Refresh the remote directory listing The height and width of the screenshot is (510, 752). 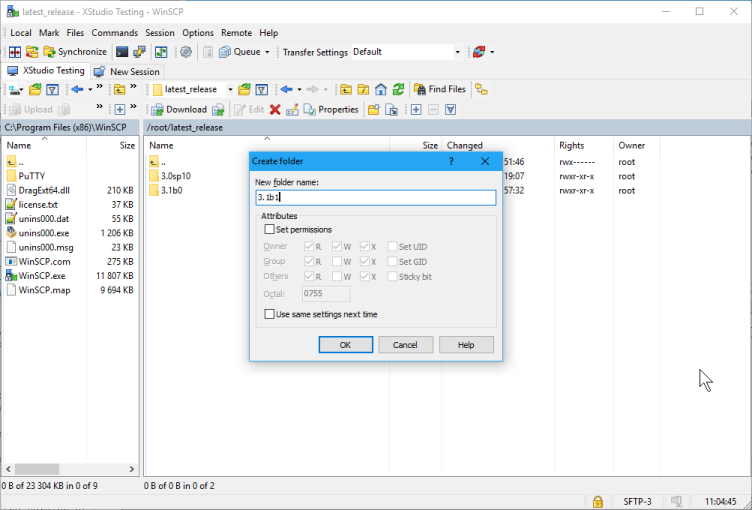click(x=398, y=90)
